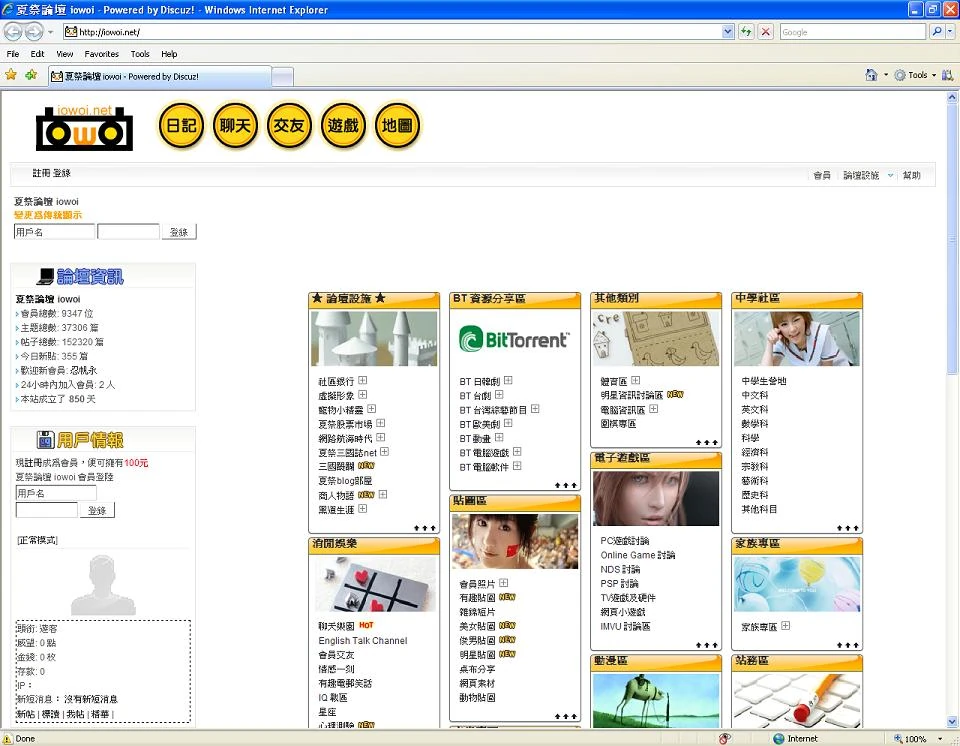960x746 pixels.
Task: Expand the 會員照片 plus box
Action: pos(503,583)
